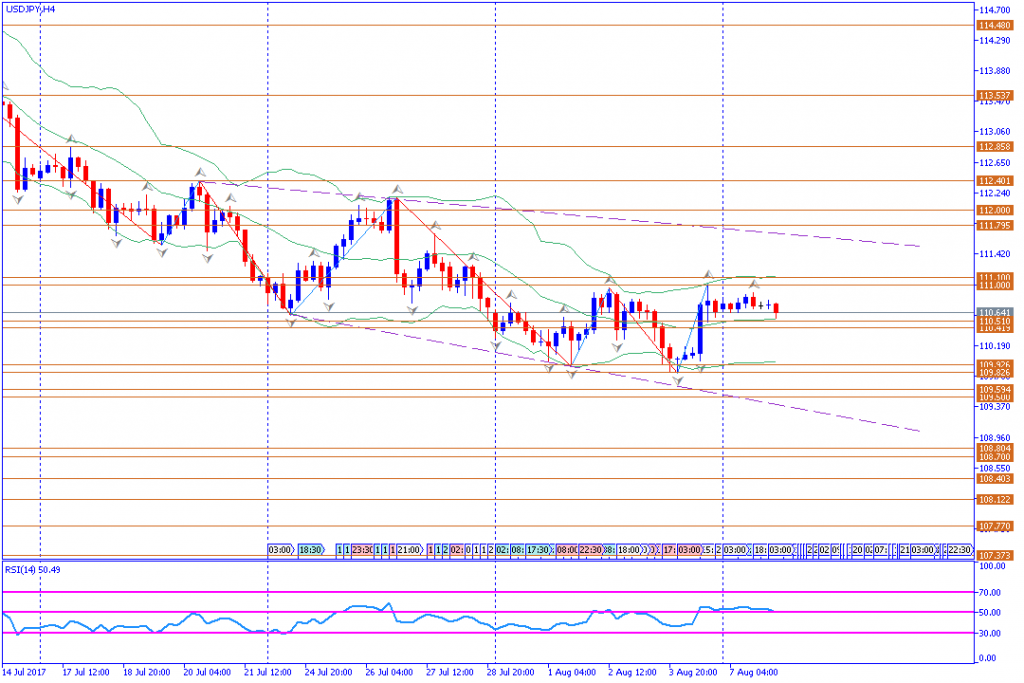The image size is (1024, 683).
Task: Click the RSI(14) 50.49 indicator label
Action: (32, 570)
